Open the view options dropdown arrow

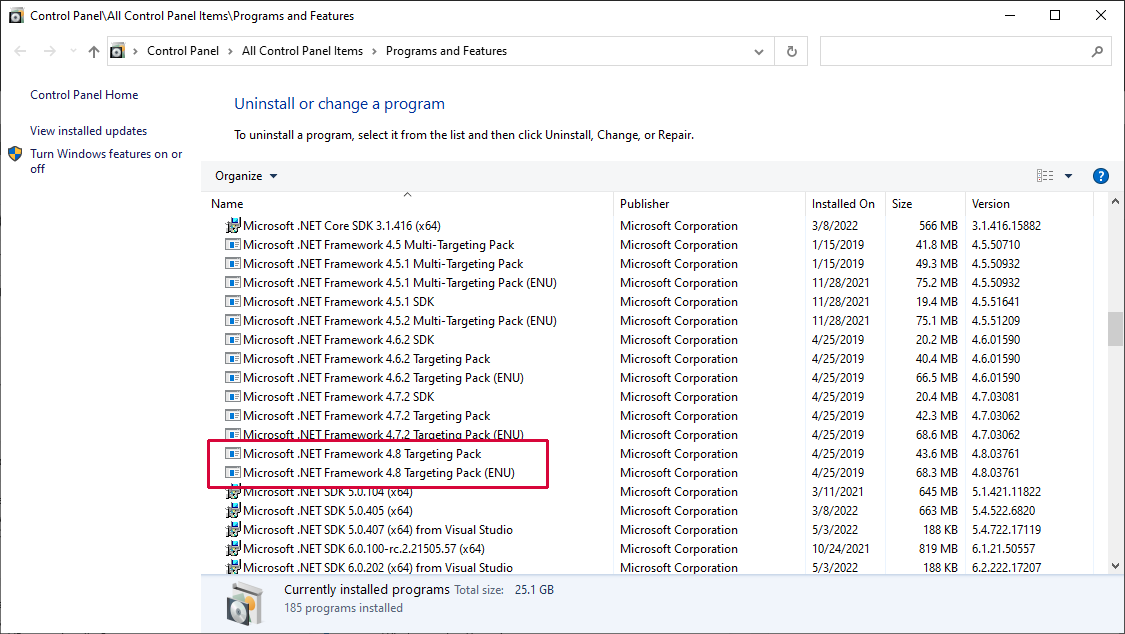click(x=1068, y=176)
